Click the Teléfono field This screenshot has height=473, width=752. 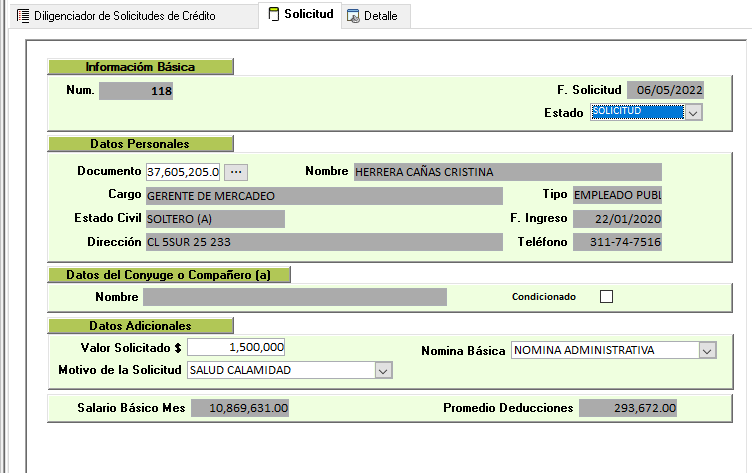coord(617,242)
